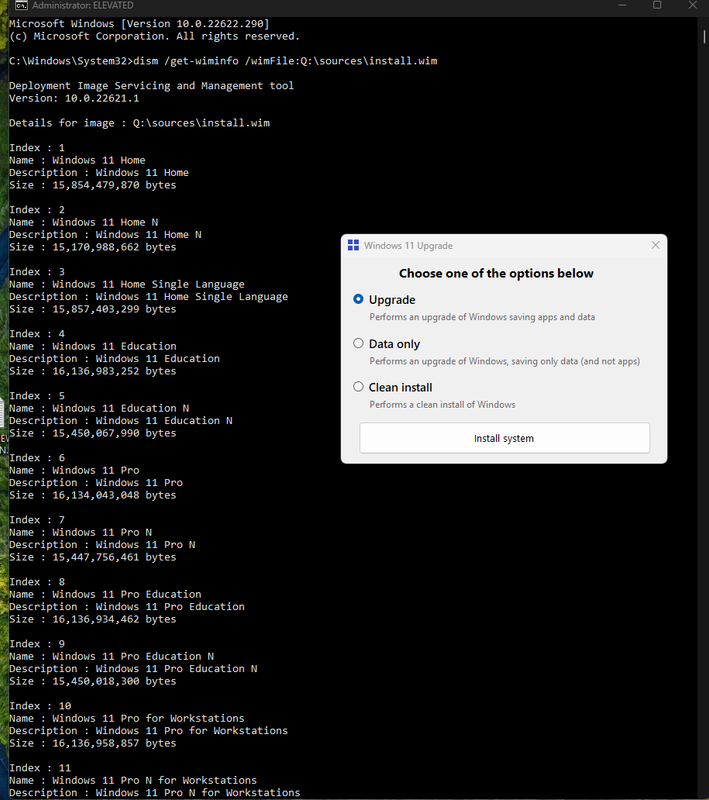Screen dimensions: 709x800
Task: Click the 'Administrator: ELEVATED' title text
Action: click(83, 6)
